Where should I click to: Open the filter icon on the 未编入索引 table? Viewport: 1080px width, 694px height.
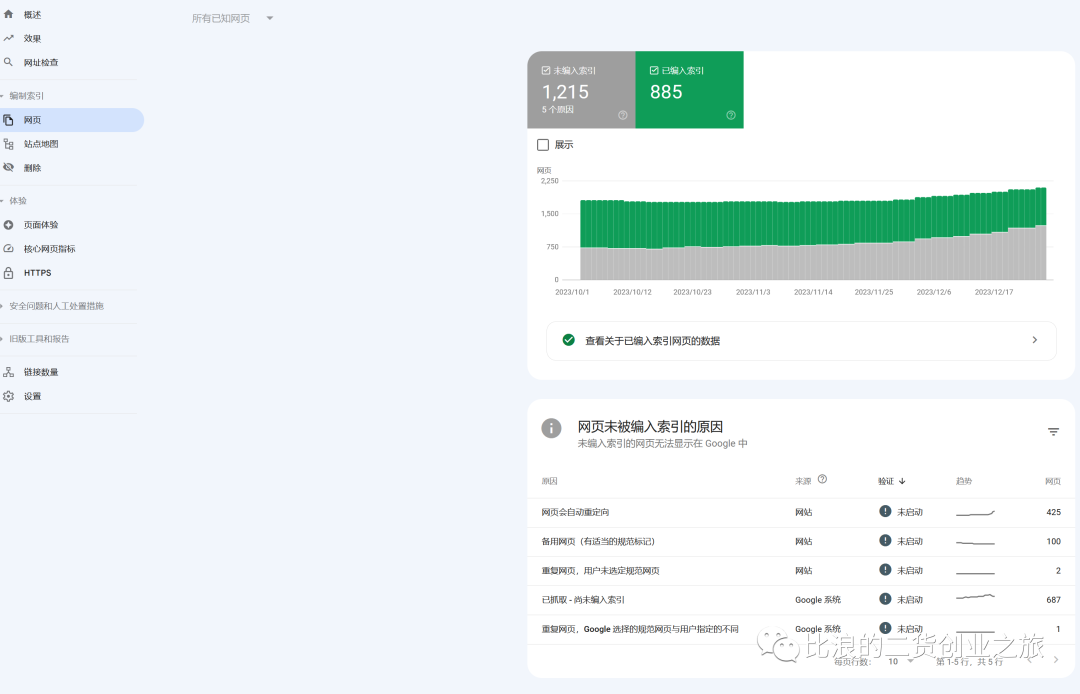pyautogui.click(x=1053, y=432)
